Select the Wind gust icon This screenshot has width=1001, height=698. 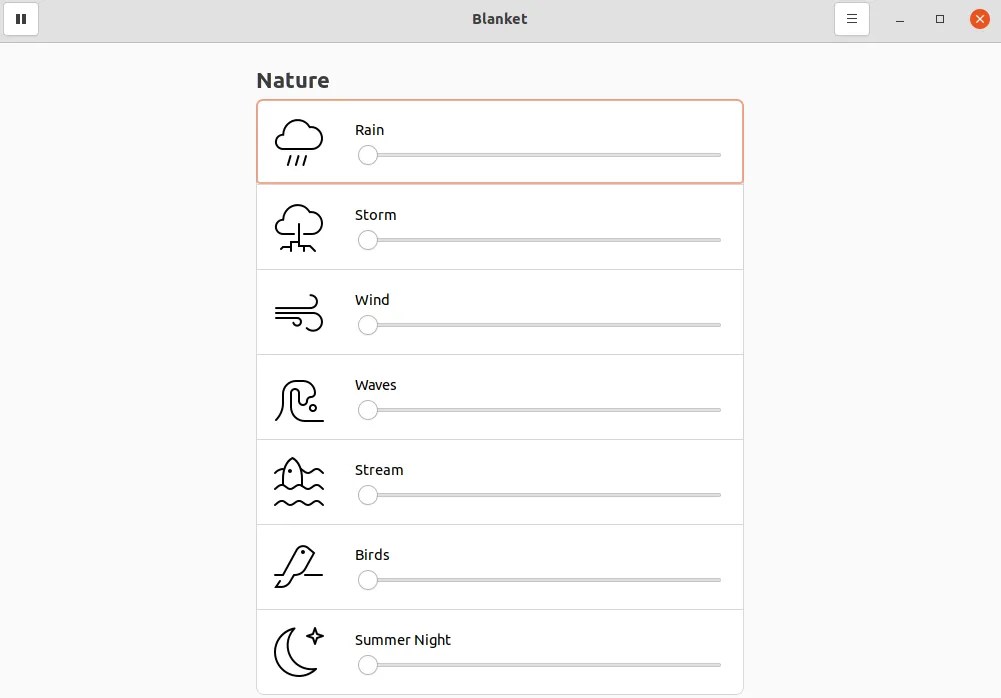tap(298, 312)
